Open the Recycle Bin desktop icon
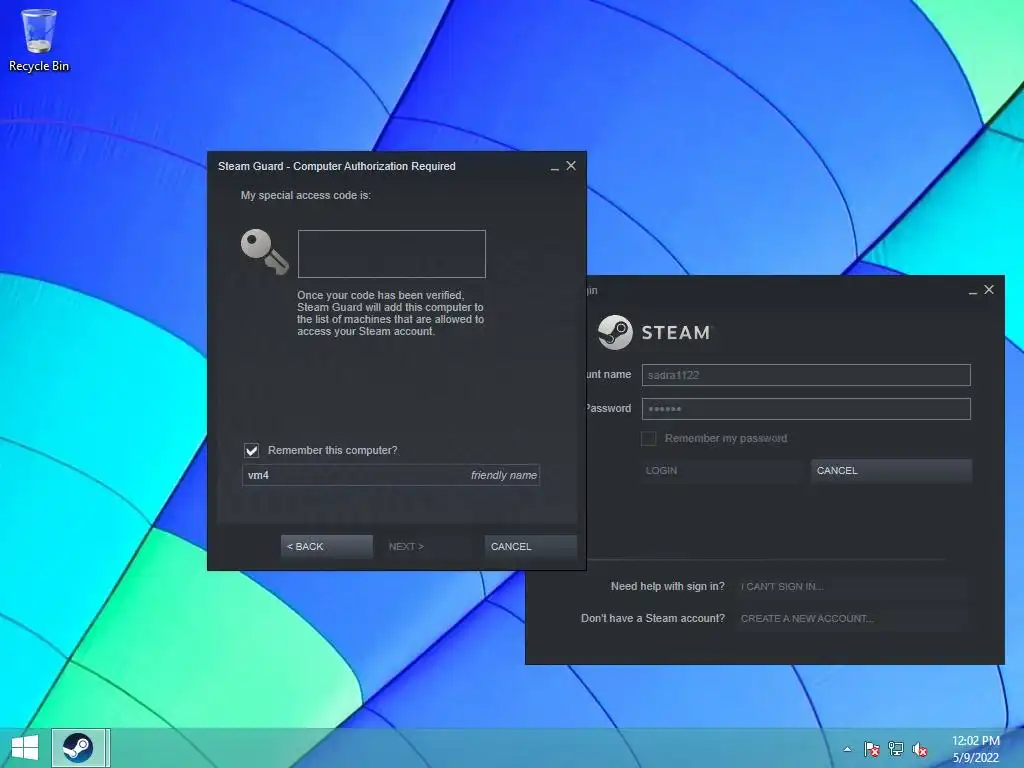This screenshot has width=1024, height=768. (39, 40)
